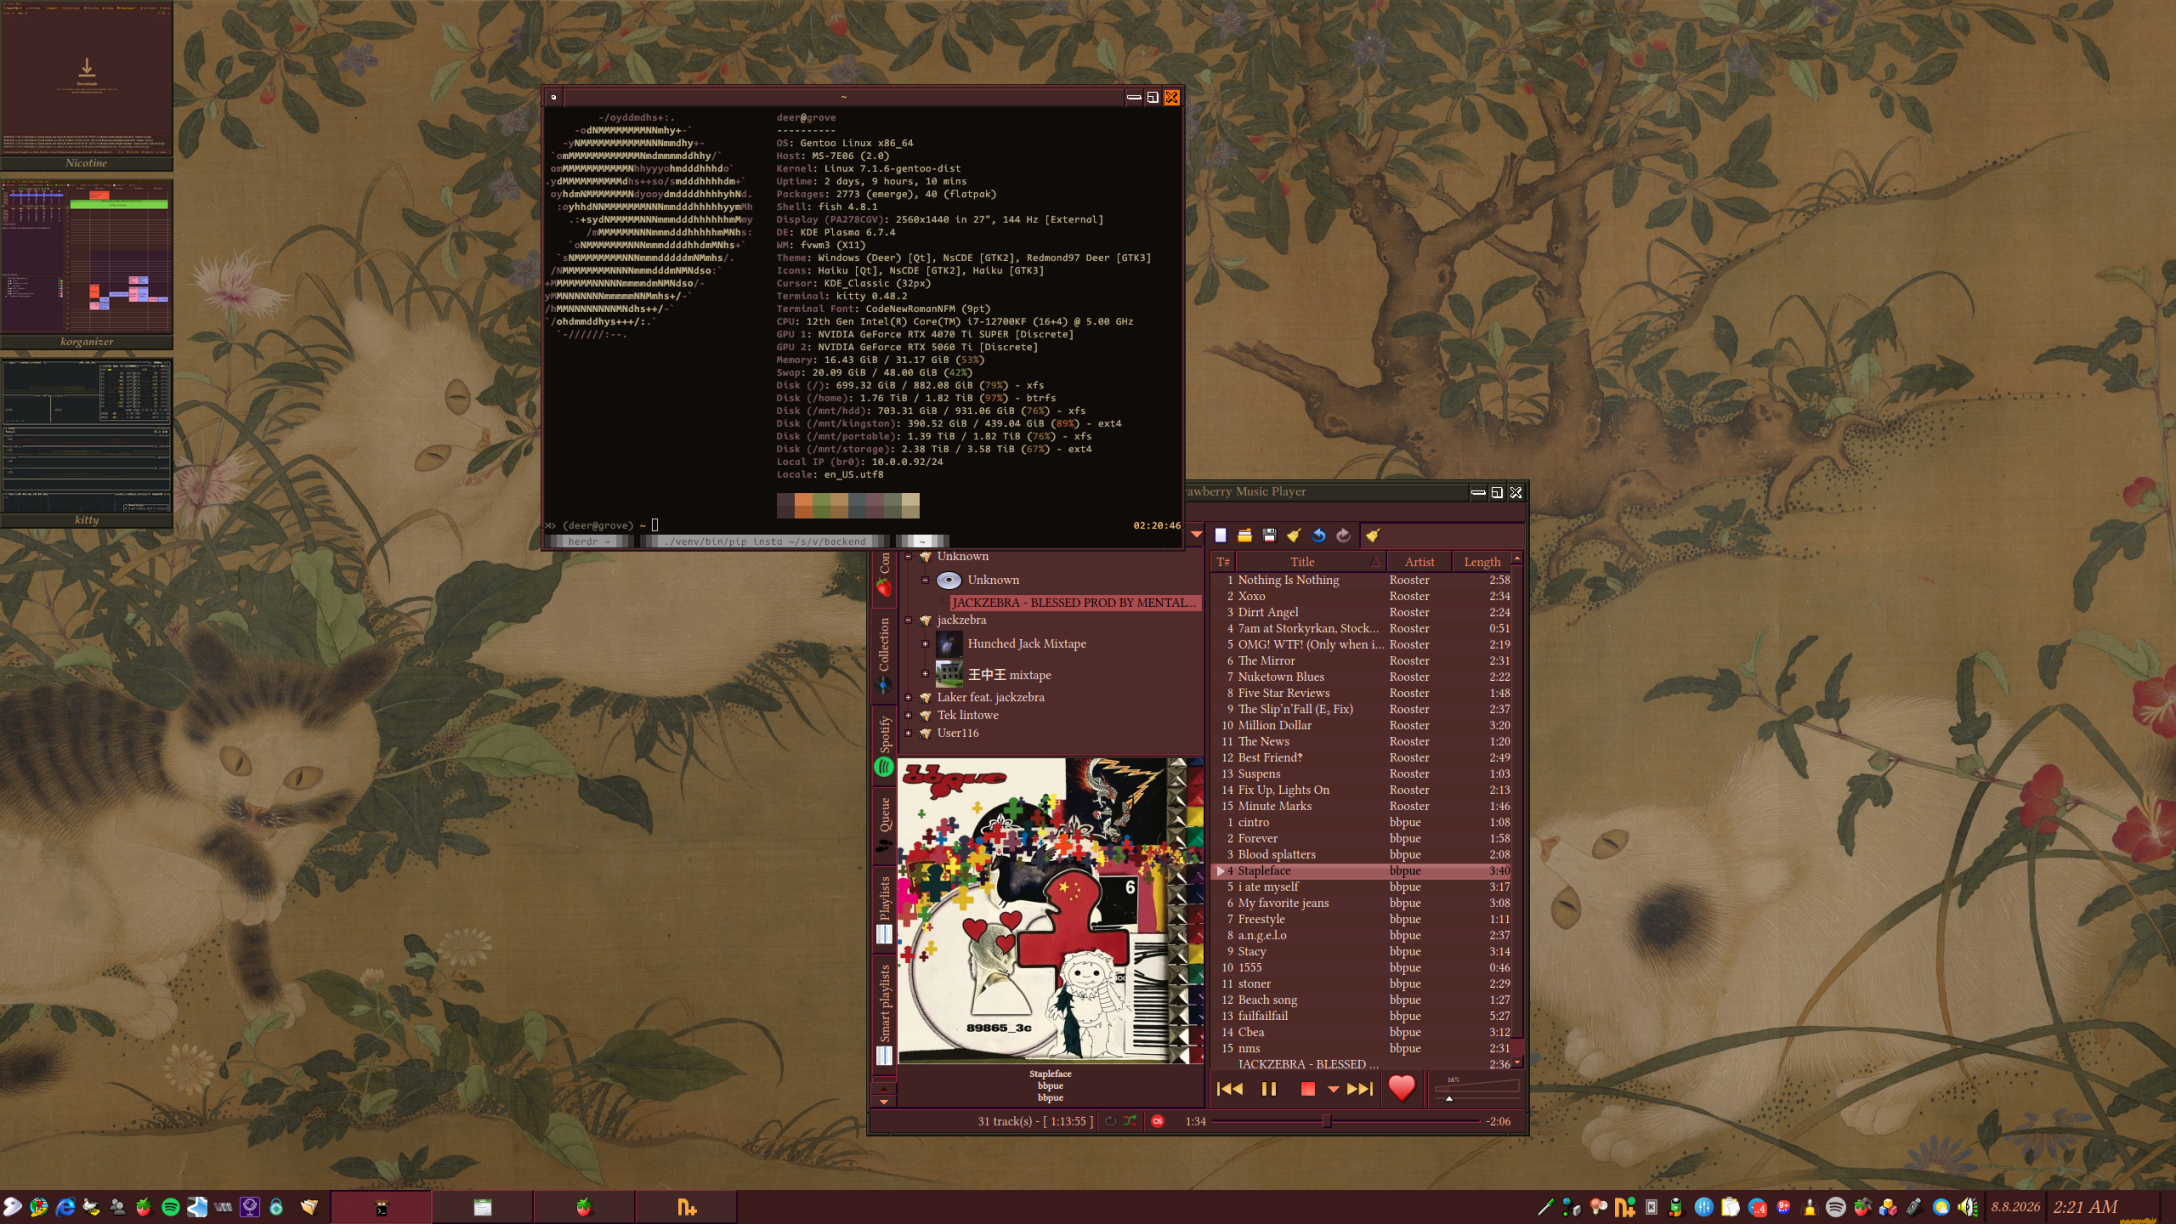Clear playlist search with the broom icon
The image size is (2176, 1224).
pos(1373,536)
